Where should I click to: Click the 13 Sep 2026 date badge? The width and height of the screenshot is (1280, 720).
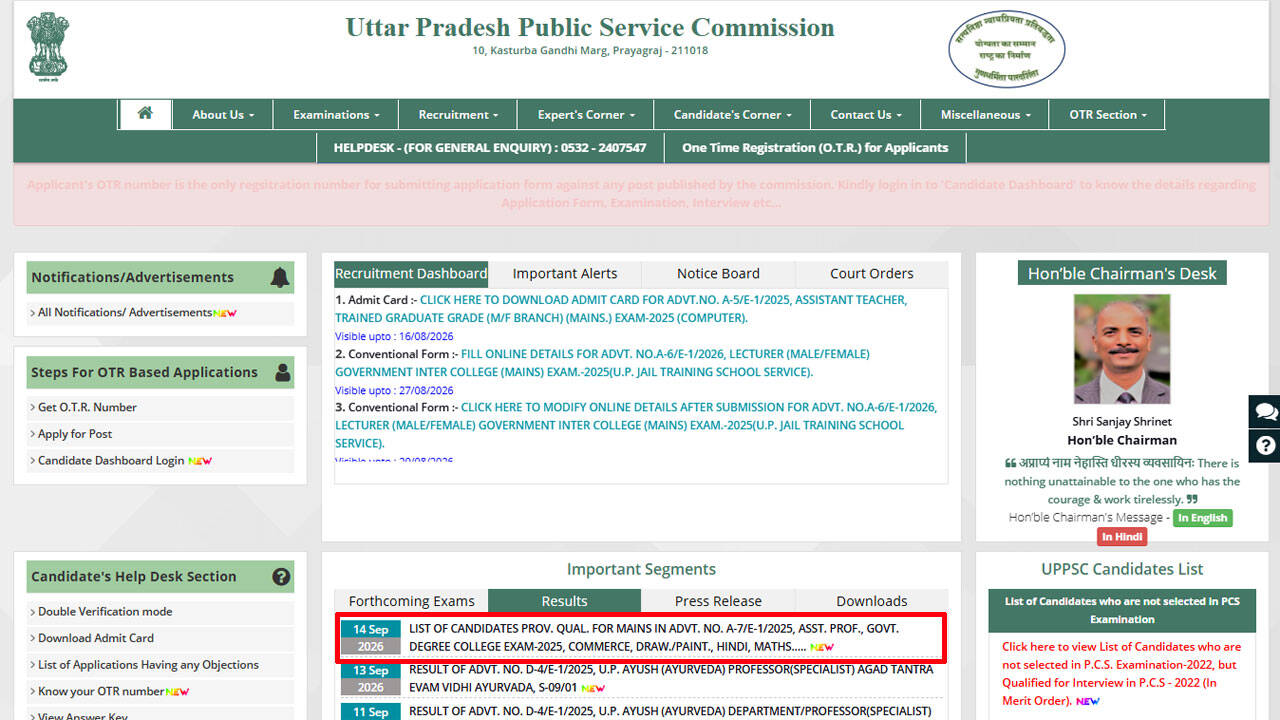pyautogui.click(x=370, y=679)
